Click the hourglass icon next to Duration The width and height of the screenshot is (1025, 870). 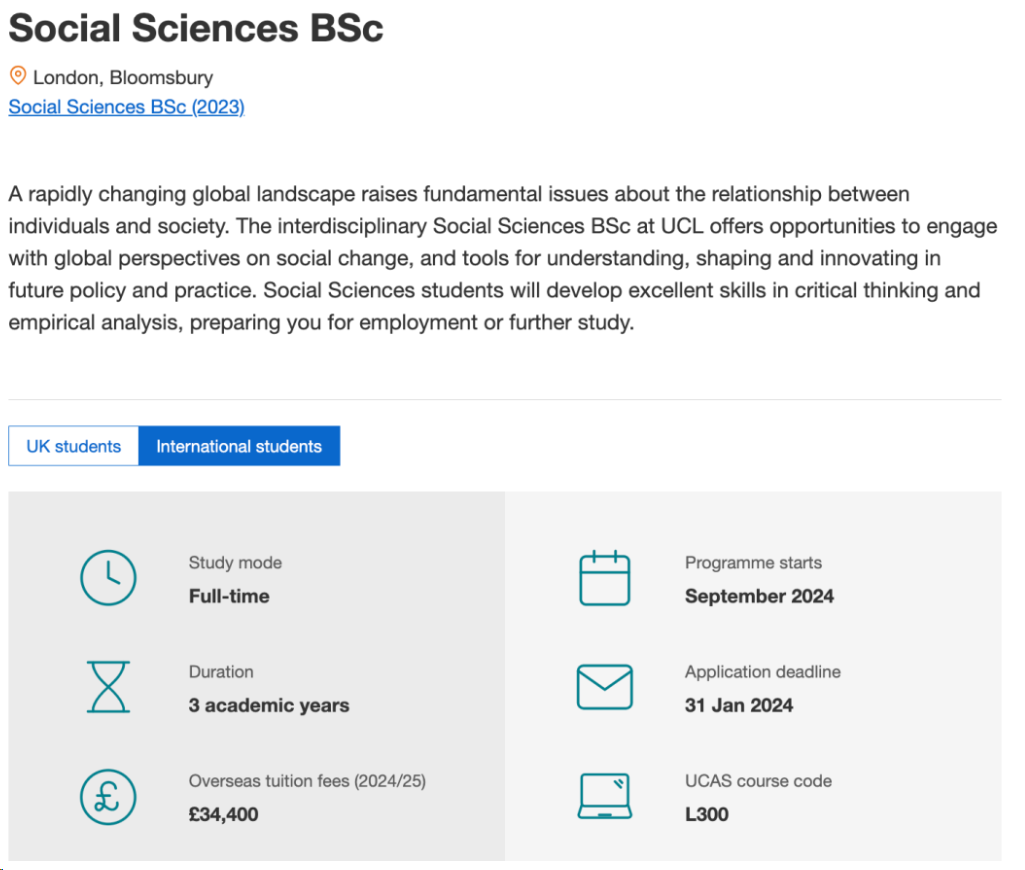coord(107,688)
